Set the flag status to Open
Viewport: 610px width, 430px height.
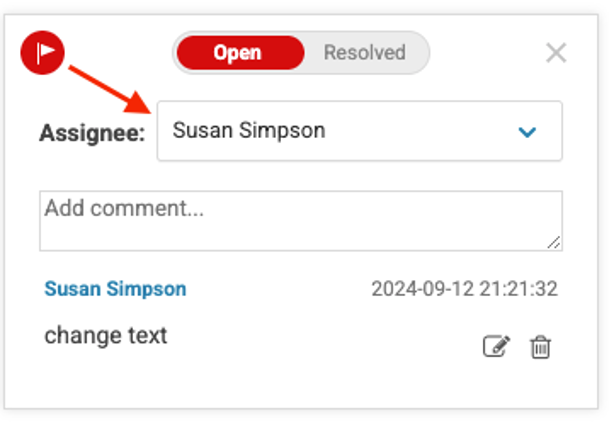click(238, 53)
